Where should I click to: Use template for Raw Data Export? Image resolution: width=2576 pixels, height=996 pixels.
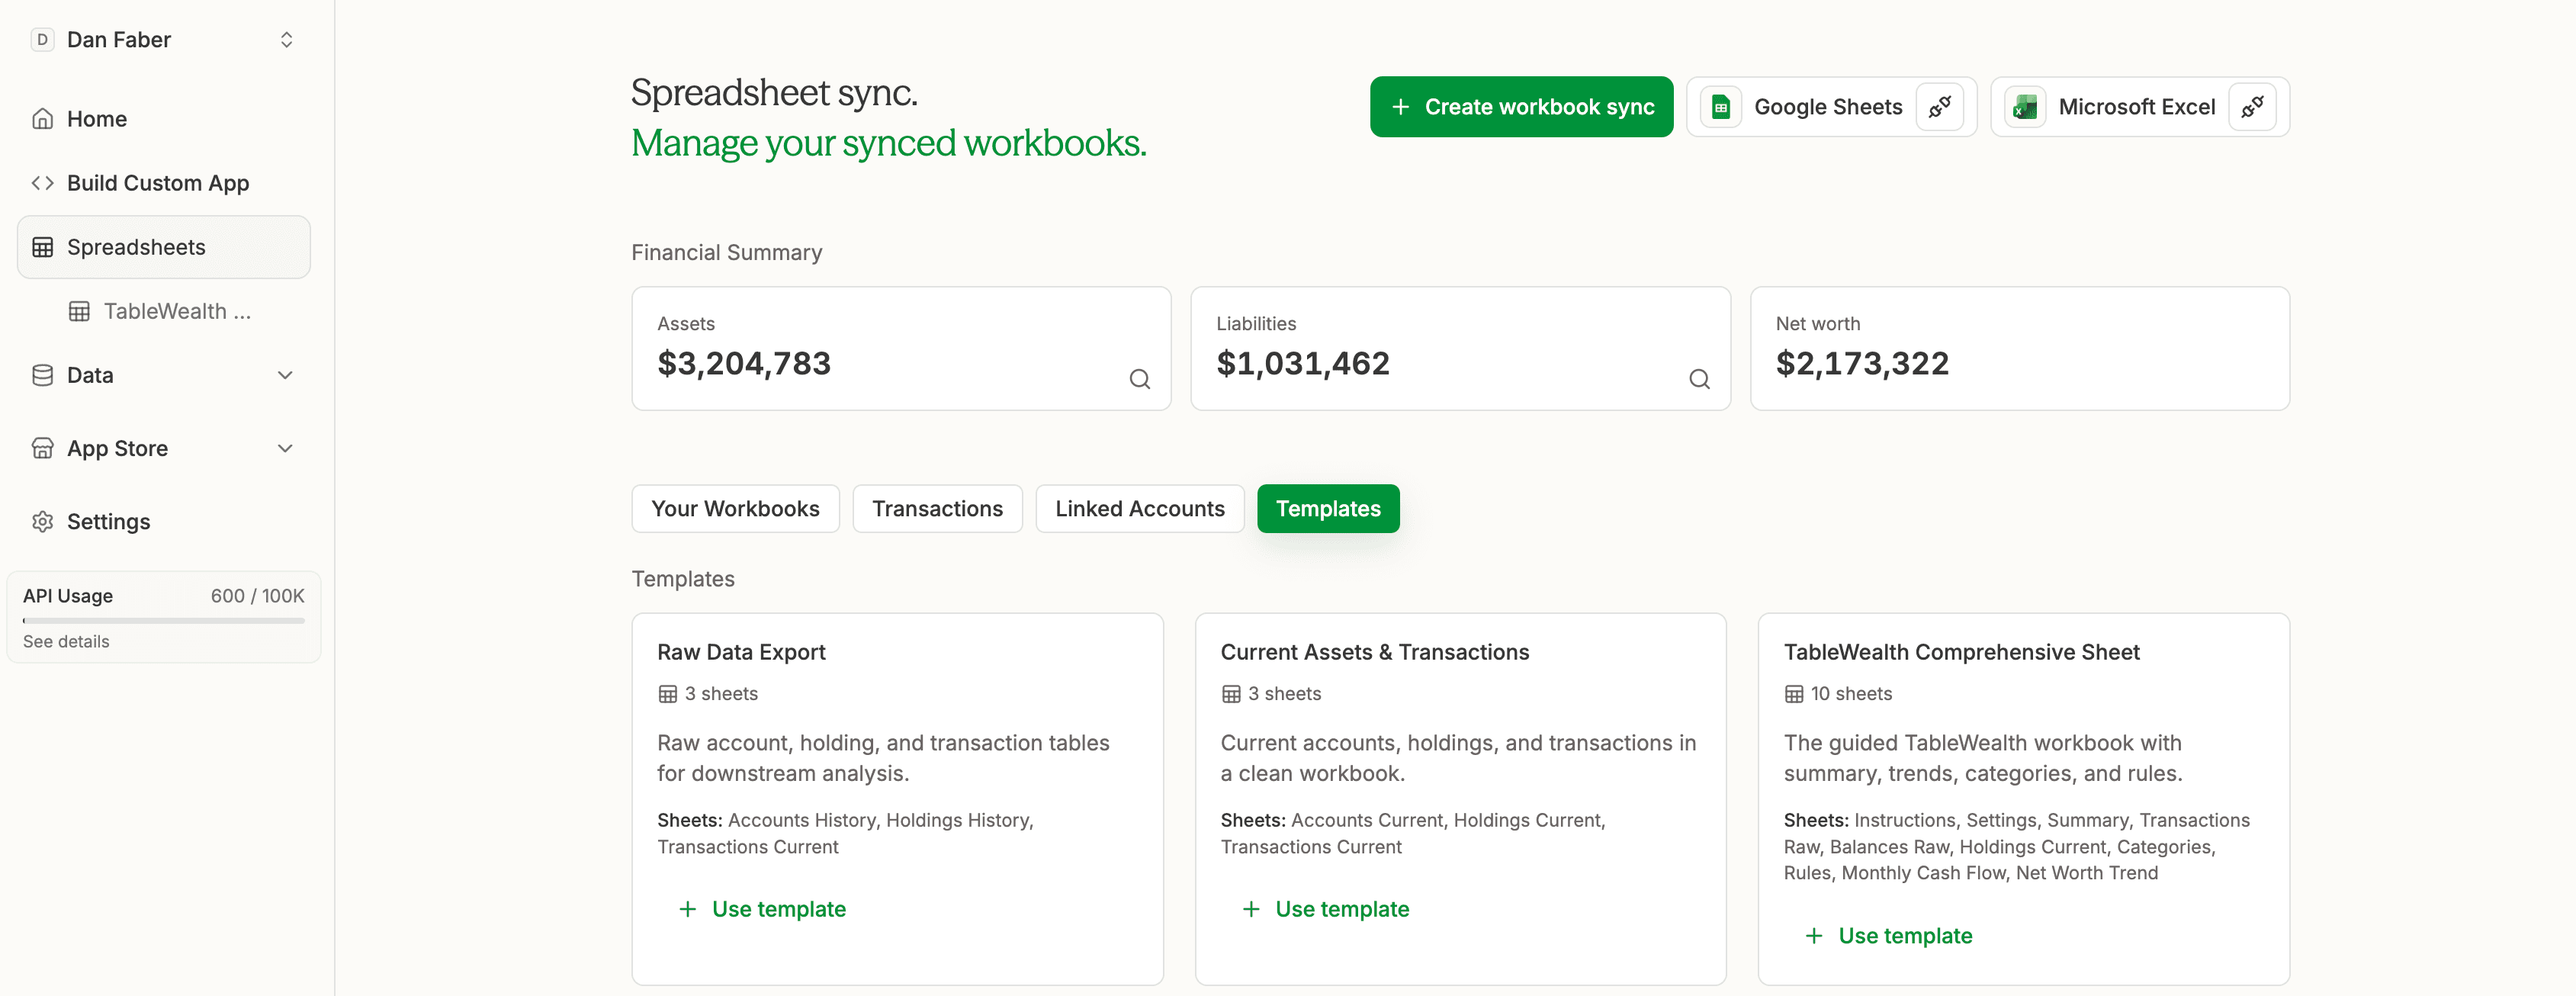click(762, 909)
